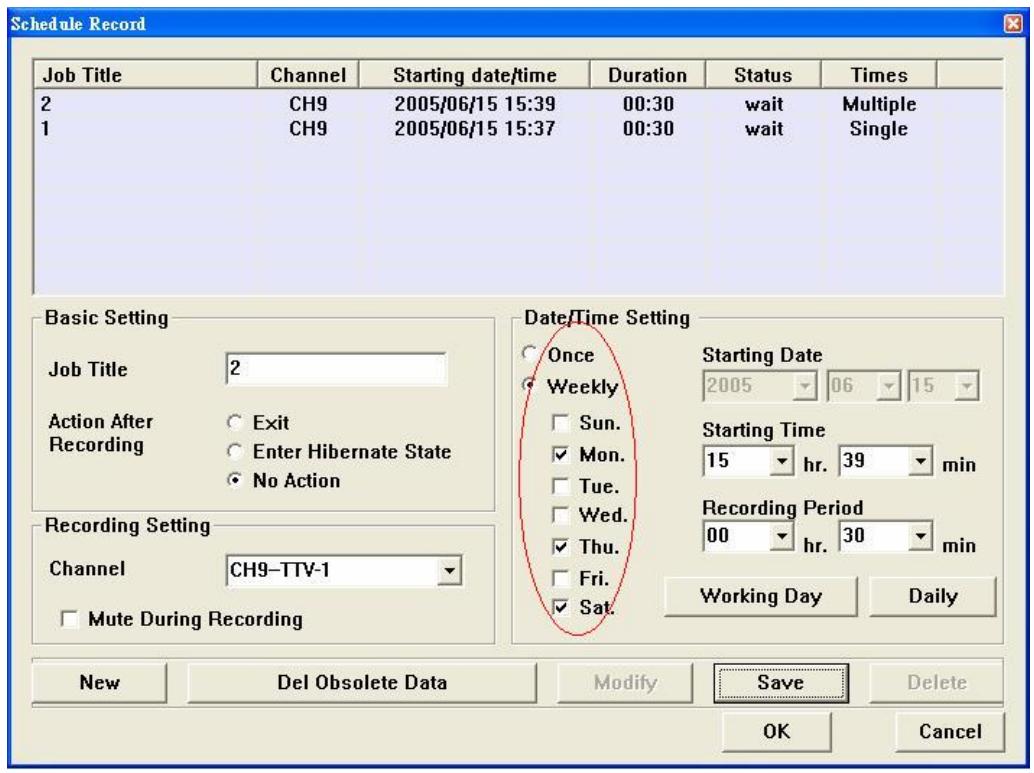Image resolution: width=1034 pixels, height=773 pixels.
Task: Click the New button
Action: click(99, 683)
